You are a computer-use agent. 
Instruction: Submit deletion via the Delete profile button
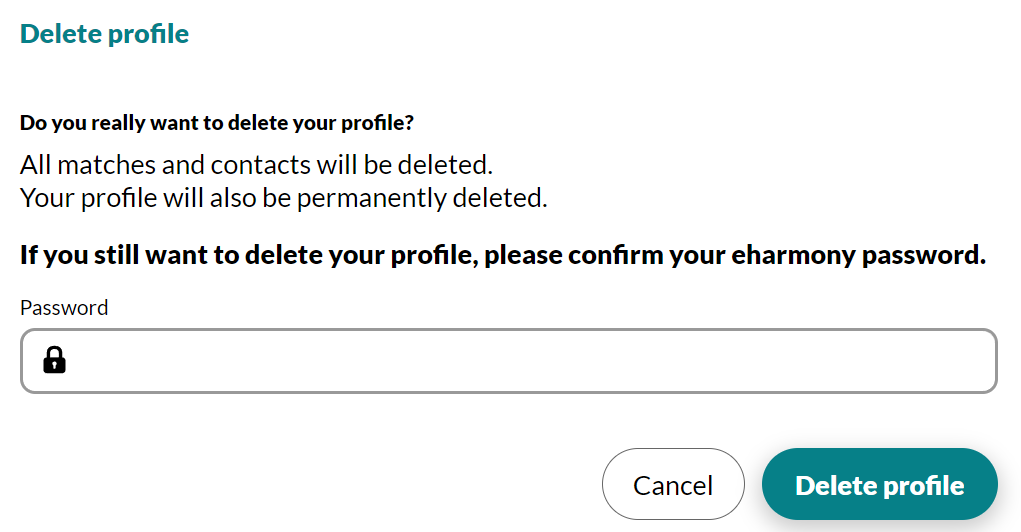[879, 484]
